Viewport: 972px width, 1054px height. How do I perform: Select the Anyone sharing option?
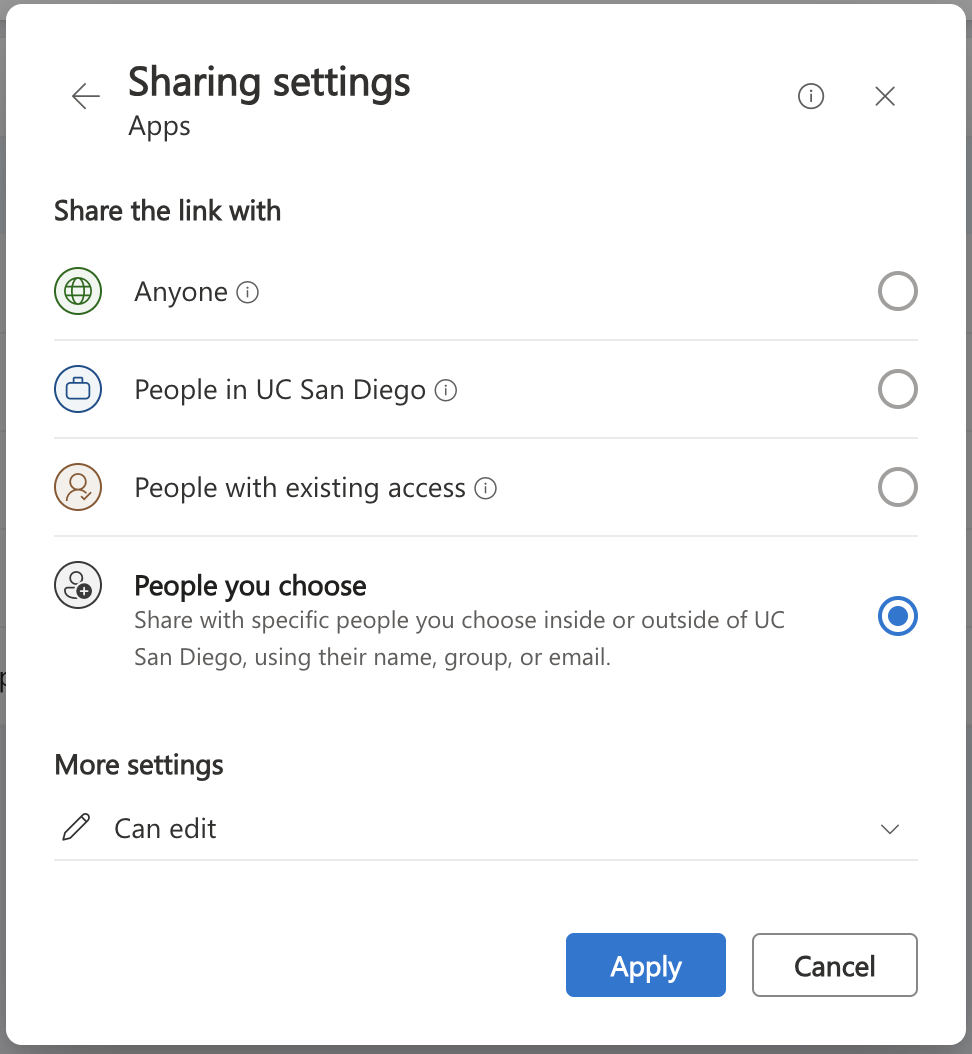897,291
